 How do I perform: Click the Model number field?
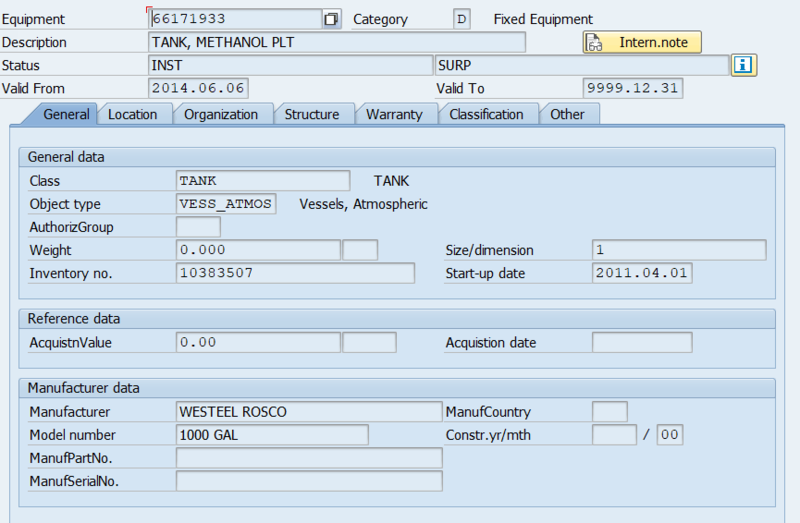tap(272, 435)
